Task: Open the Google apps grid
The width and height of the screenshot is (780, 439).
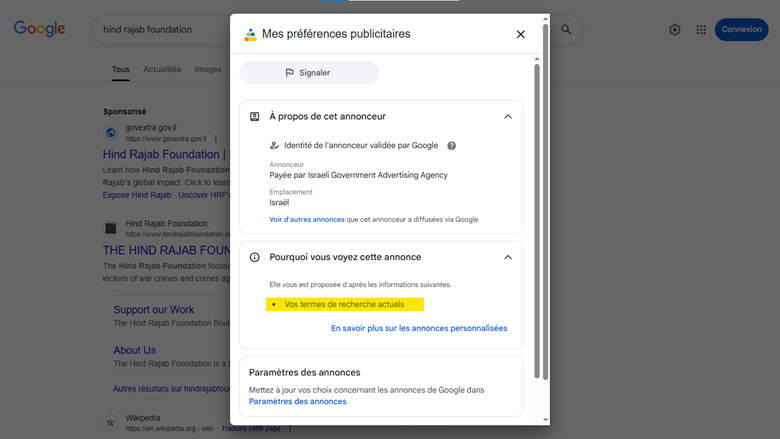Action: coord(701,30)
